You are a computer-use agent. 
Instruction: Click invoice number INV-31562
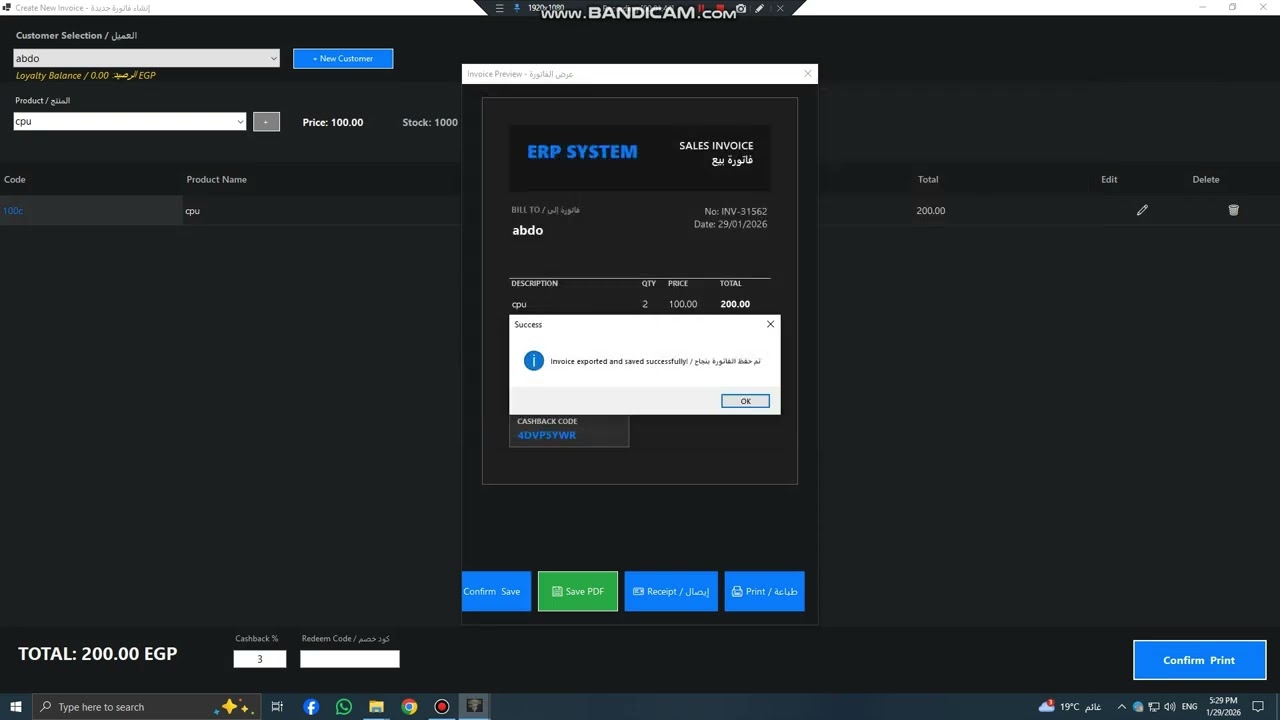[736, 211]
